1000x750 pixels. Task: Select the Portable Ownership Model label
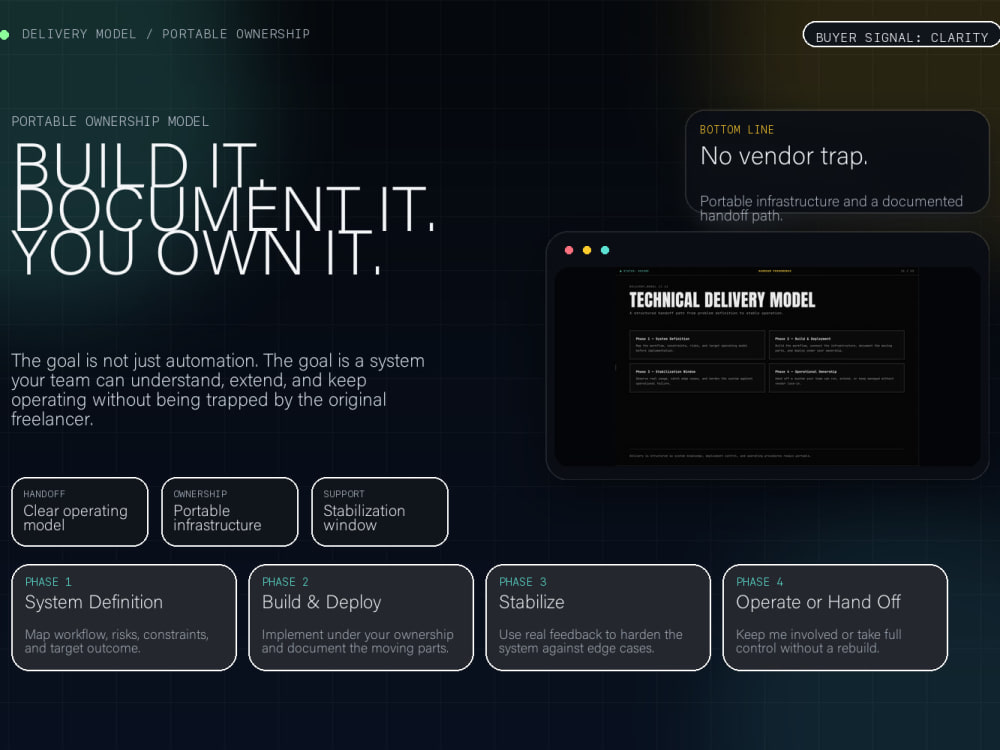(x=110, y=121)
